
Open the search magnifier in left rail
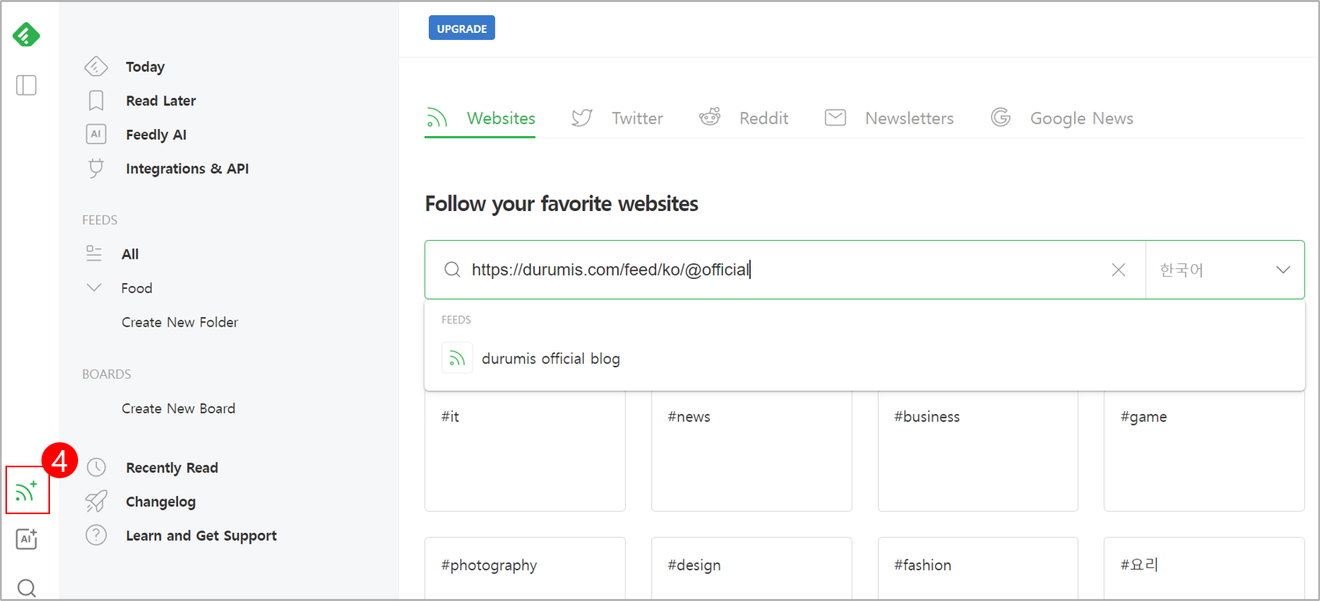coord(27,588)
